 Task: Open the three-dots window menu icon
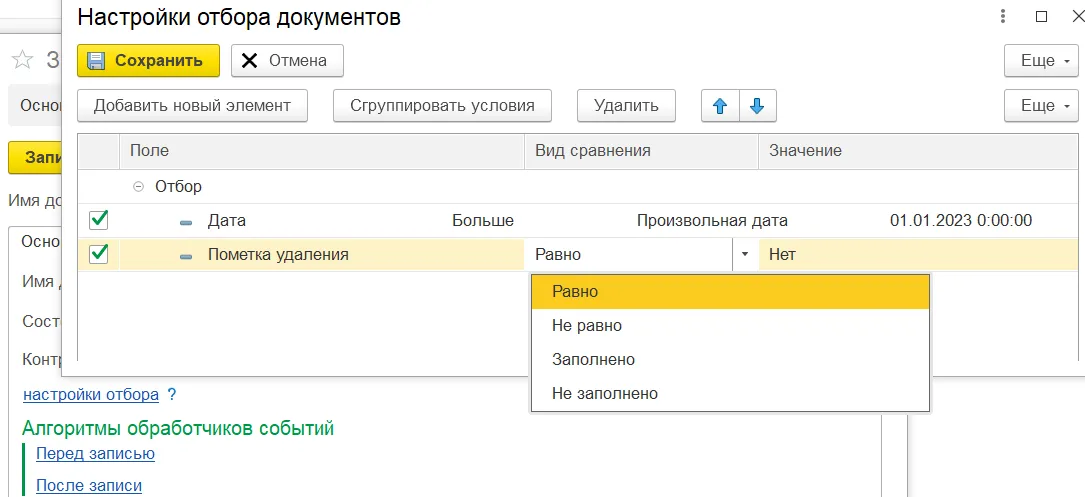1003,17
